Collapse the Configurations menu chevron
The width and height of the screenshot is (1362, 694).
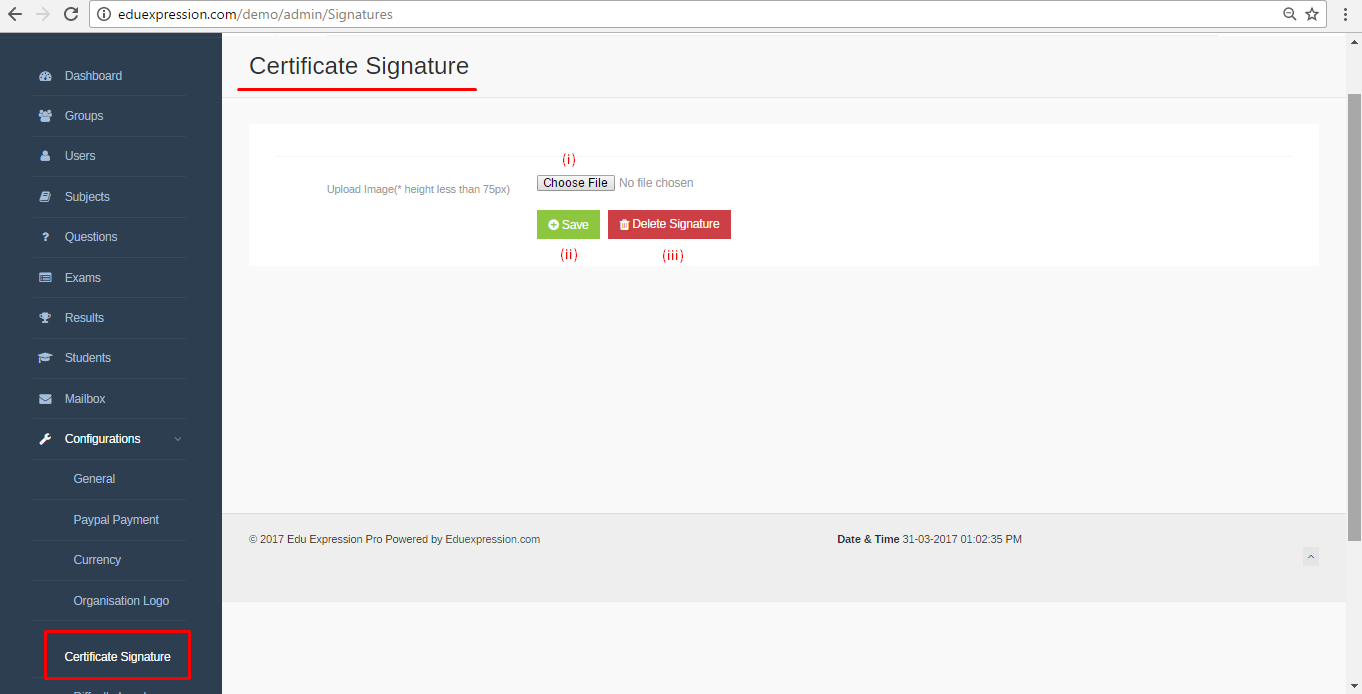[178, 439]
